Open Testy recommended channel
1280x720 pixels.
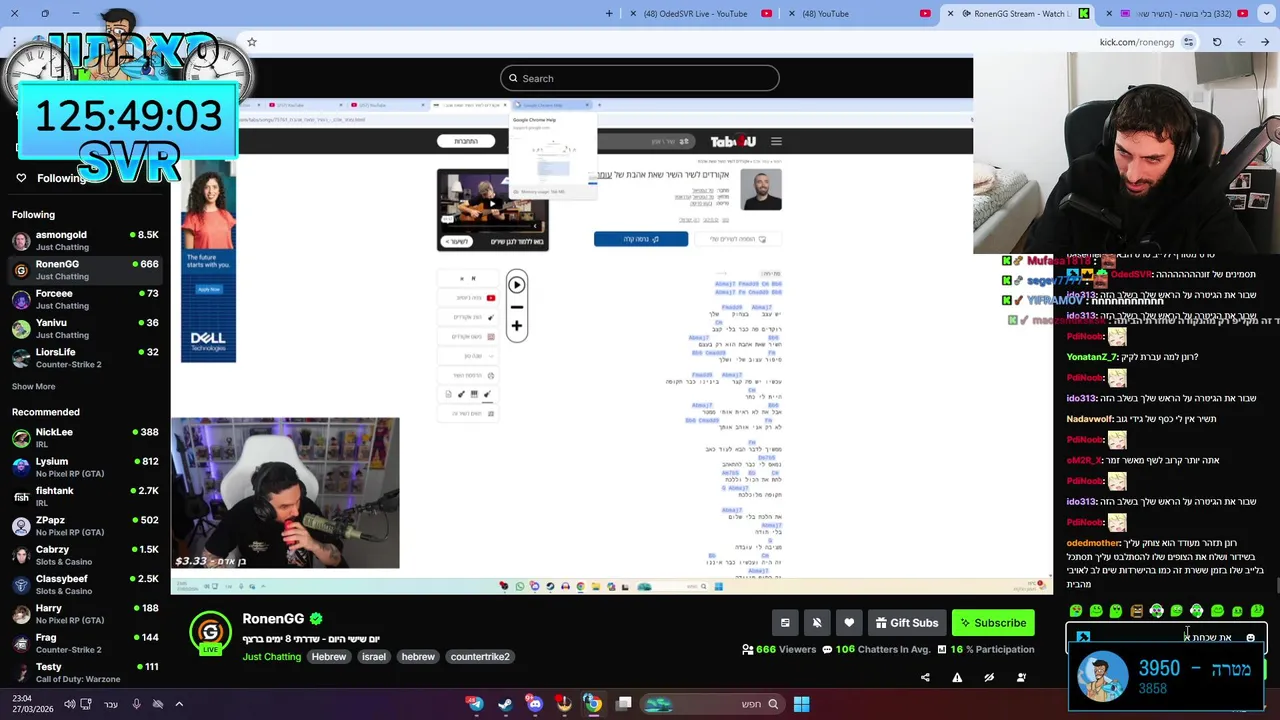tap(85, 671)
